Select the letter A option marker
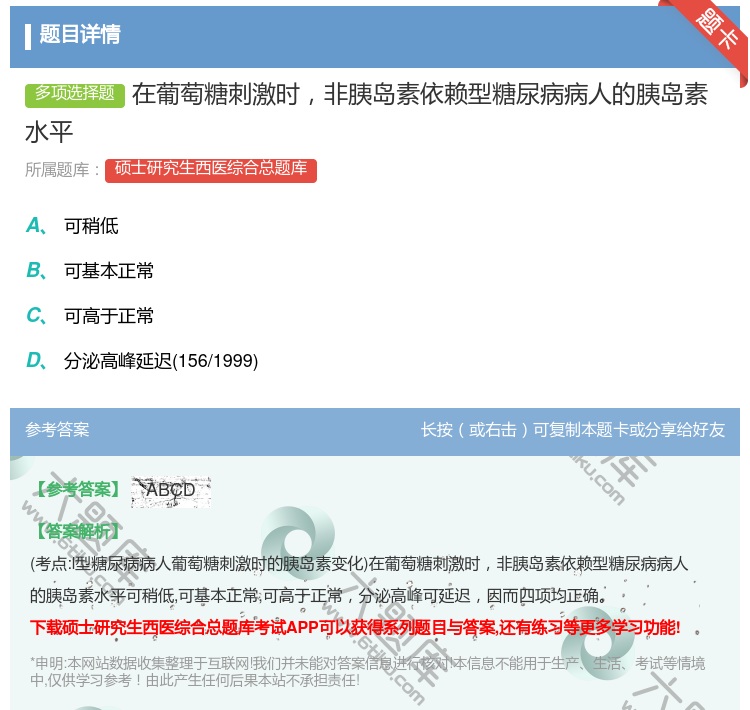 35,226
